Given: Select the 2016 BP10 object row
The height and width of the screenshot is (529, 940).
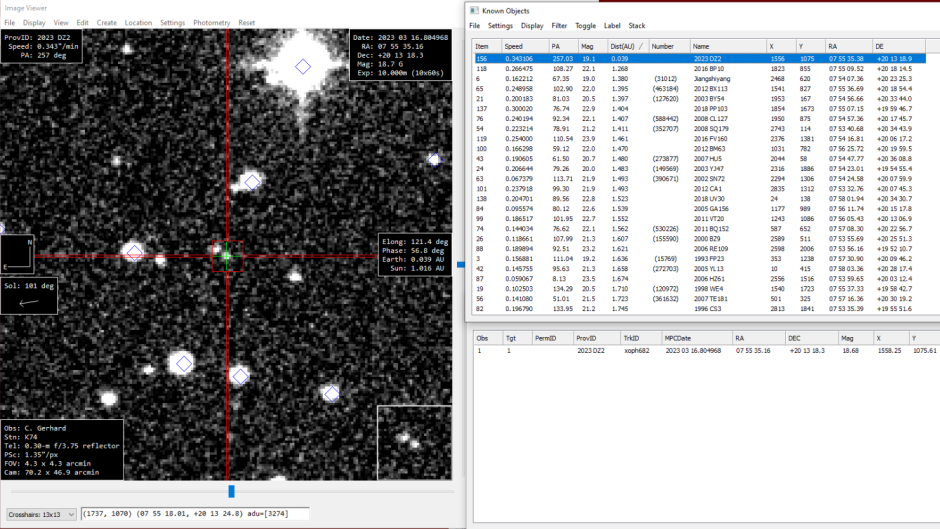Looking at the screenshot, I should (708, 68).
